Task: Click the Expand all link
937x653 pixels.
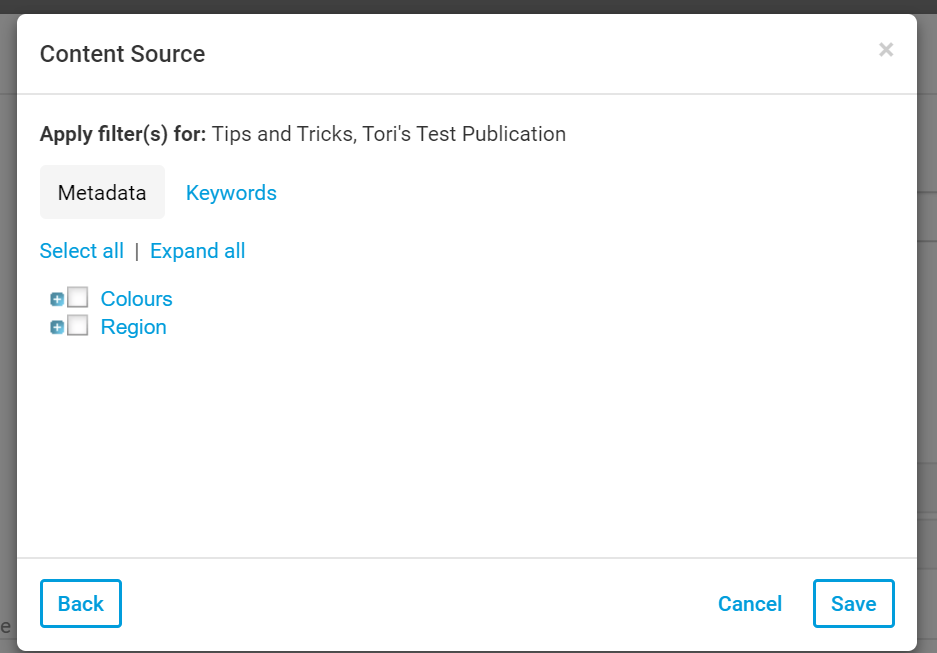Action: [x=197, y=251]
